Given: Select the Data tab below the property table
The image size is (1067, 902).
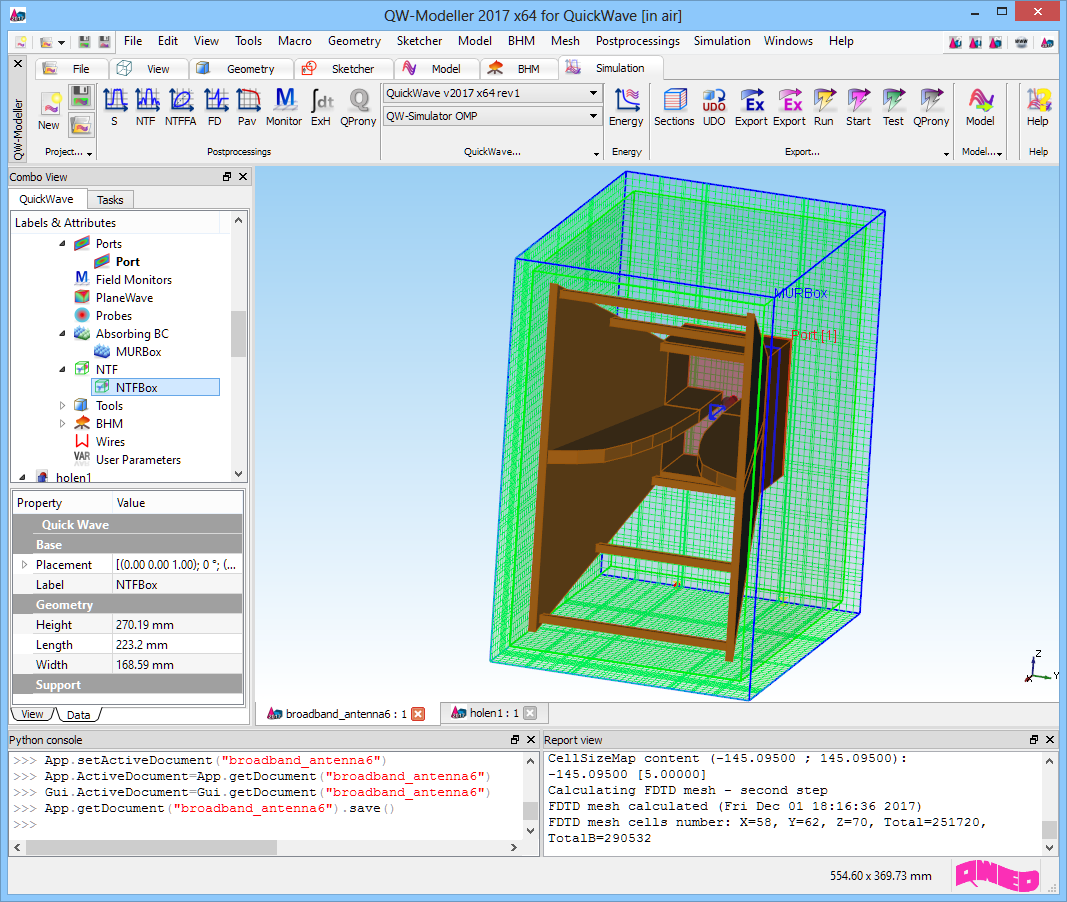Looking at the screenshot, I should click(x=78, y=715).
